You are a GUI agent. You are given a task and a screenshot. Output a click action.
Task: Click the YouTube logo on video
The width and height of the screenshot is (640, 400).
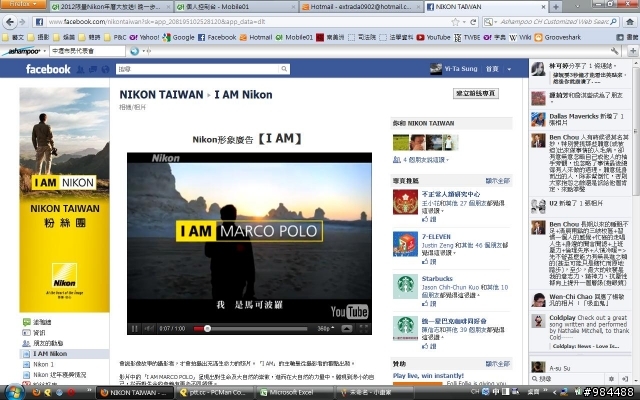[349, 312]
